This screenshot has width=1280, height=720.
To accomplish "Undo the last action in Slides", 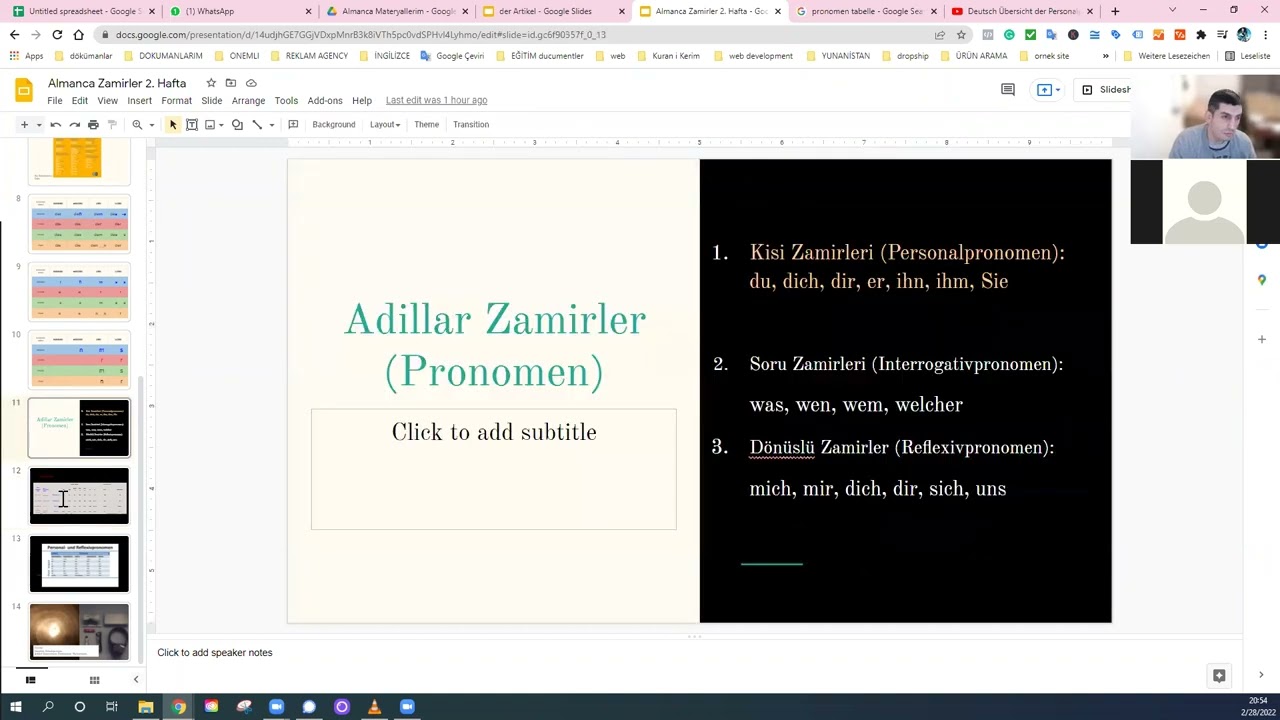I will tap(56, 125).
